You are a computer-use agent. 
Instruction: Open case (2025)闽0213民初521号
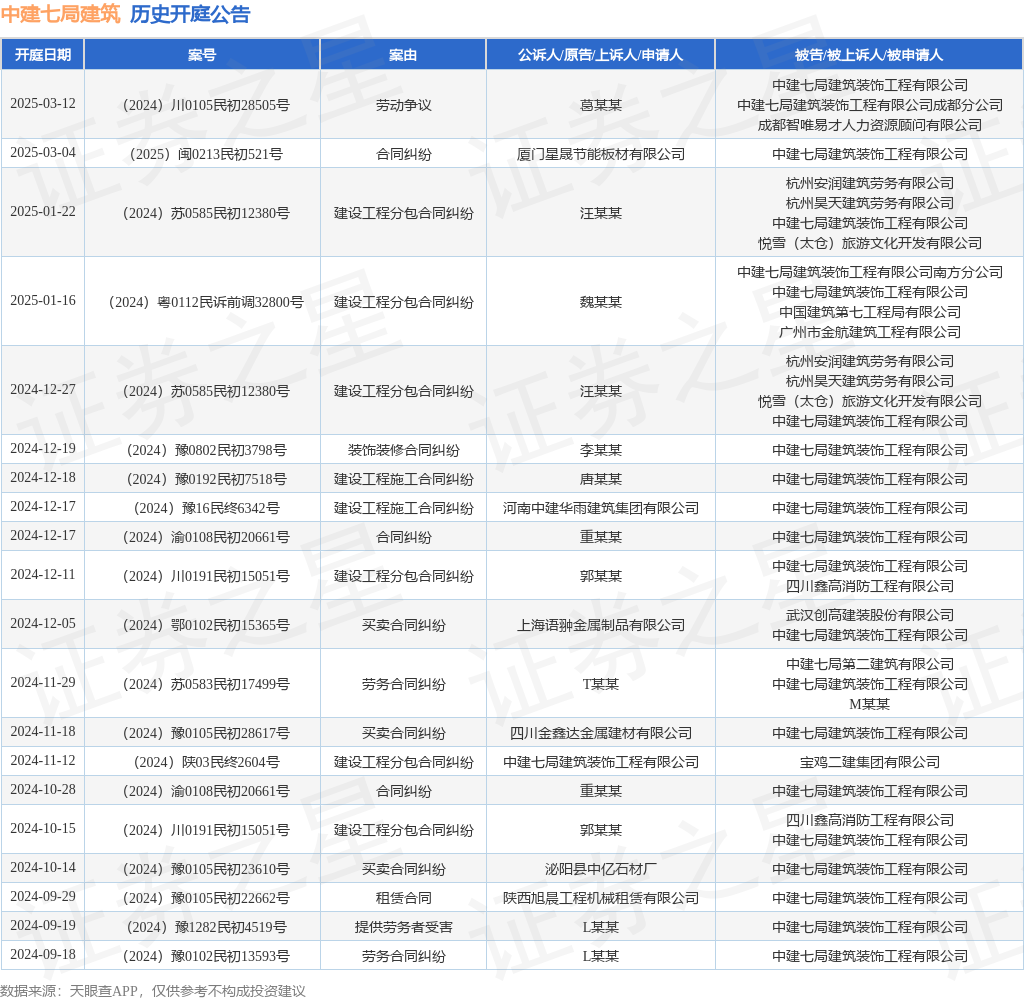coord(206,154)
